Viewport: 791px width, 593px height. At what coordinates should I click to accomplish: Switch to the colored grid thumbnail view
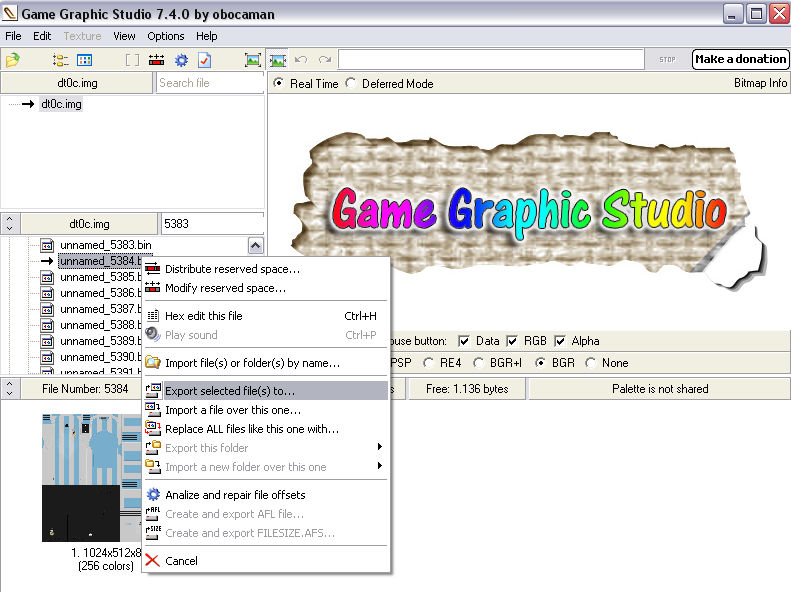click(84, 60)
